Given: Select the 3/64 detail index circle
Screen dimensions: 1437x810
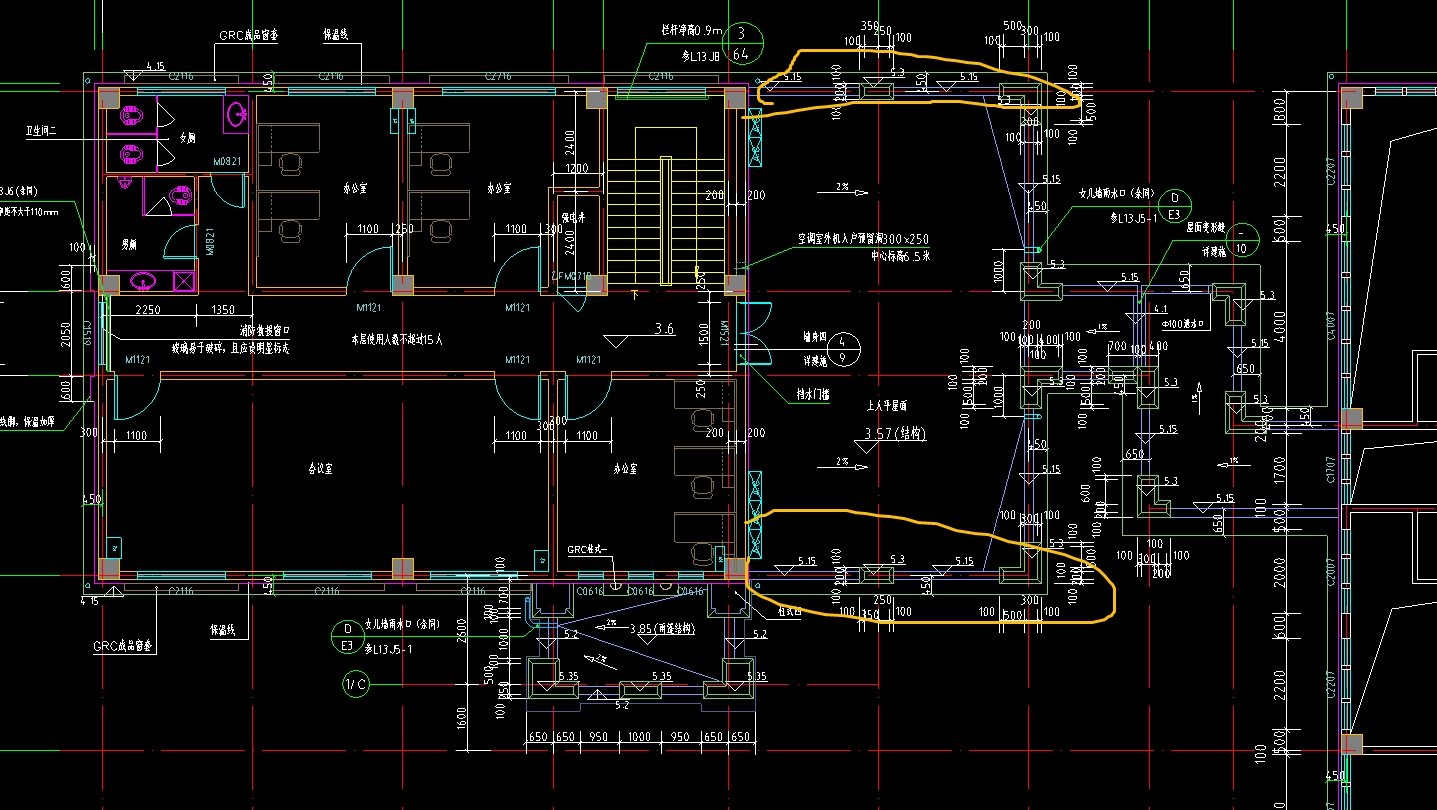Looking at the screenshot, I should 742,44.
